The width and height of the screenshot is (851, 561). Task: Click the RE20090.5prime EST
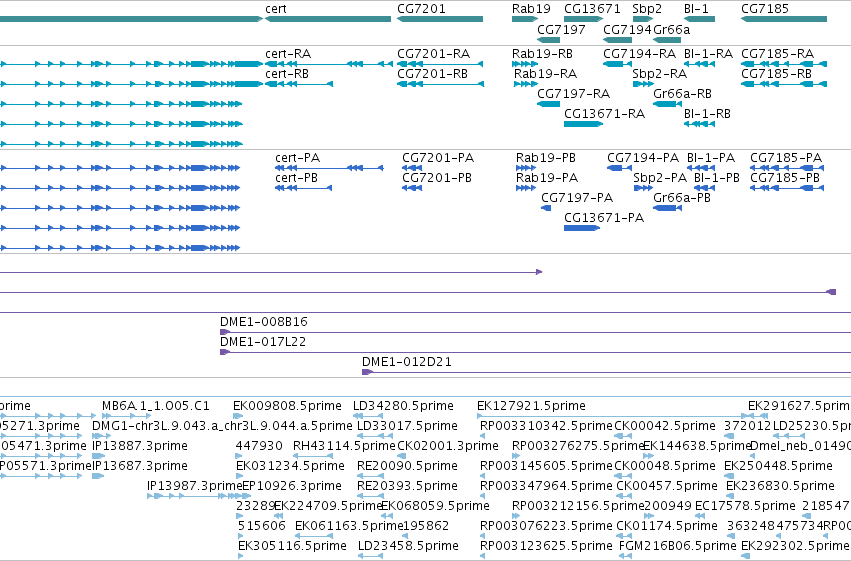[371, 476]
